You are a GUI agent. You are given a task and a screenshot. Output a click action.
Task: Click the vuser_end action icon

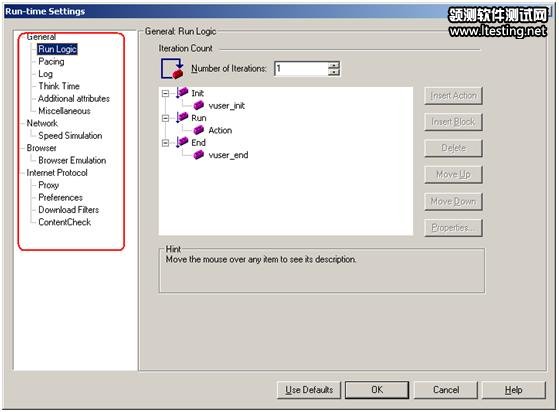[x=199, y=155]
